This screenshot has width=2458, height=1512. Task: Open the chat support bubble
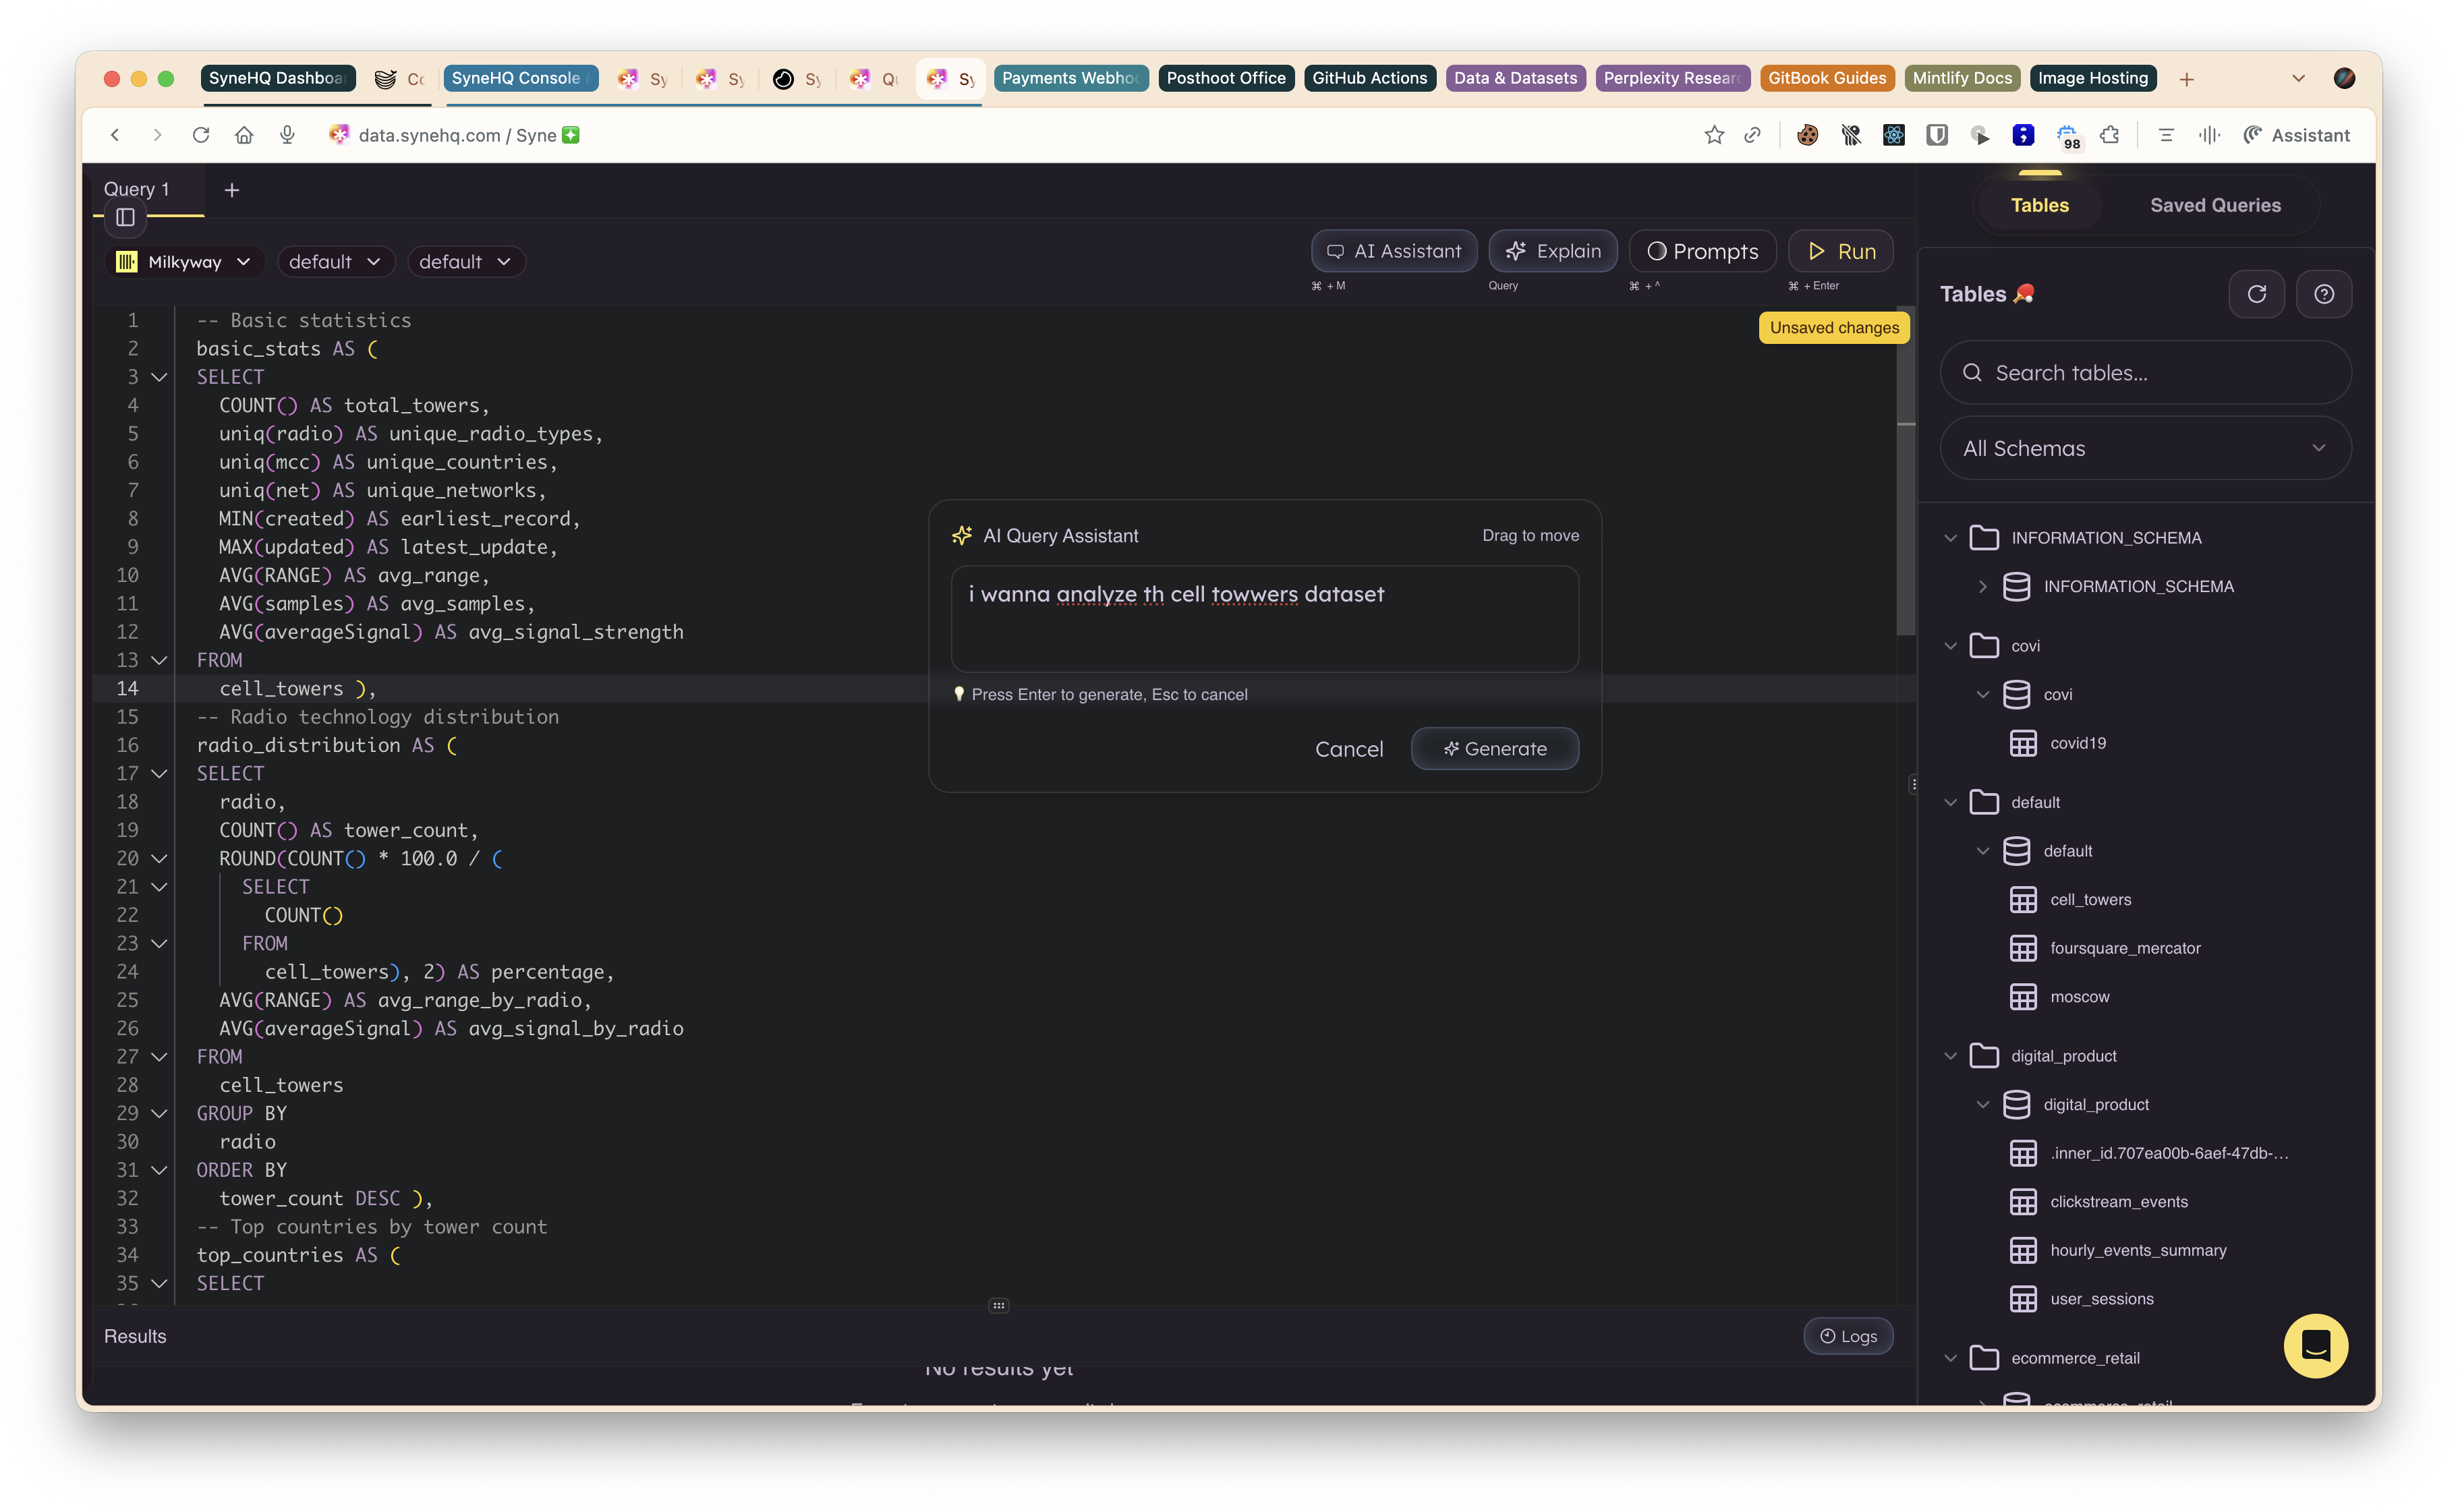pos(2315,1345)
